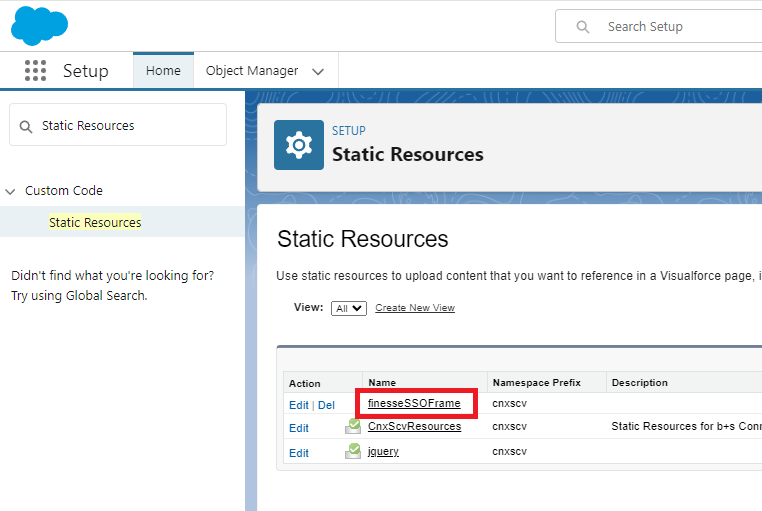Click the Name column header
Viewport: 762px width, 511px height.
pos(382,383)
